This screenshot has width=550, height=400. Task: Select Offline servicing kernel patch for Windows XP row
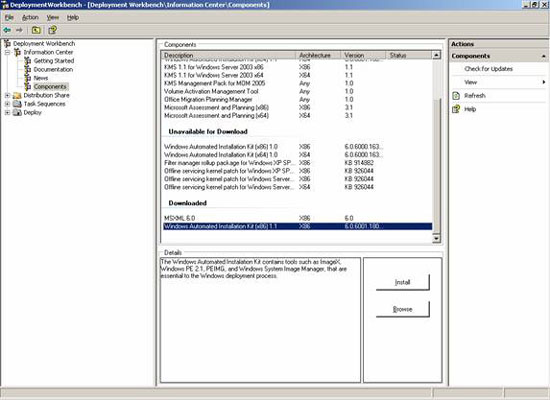pos(297,171)
